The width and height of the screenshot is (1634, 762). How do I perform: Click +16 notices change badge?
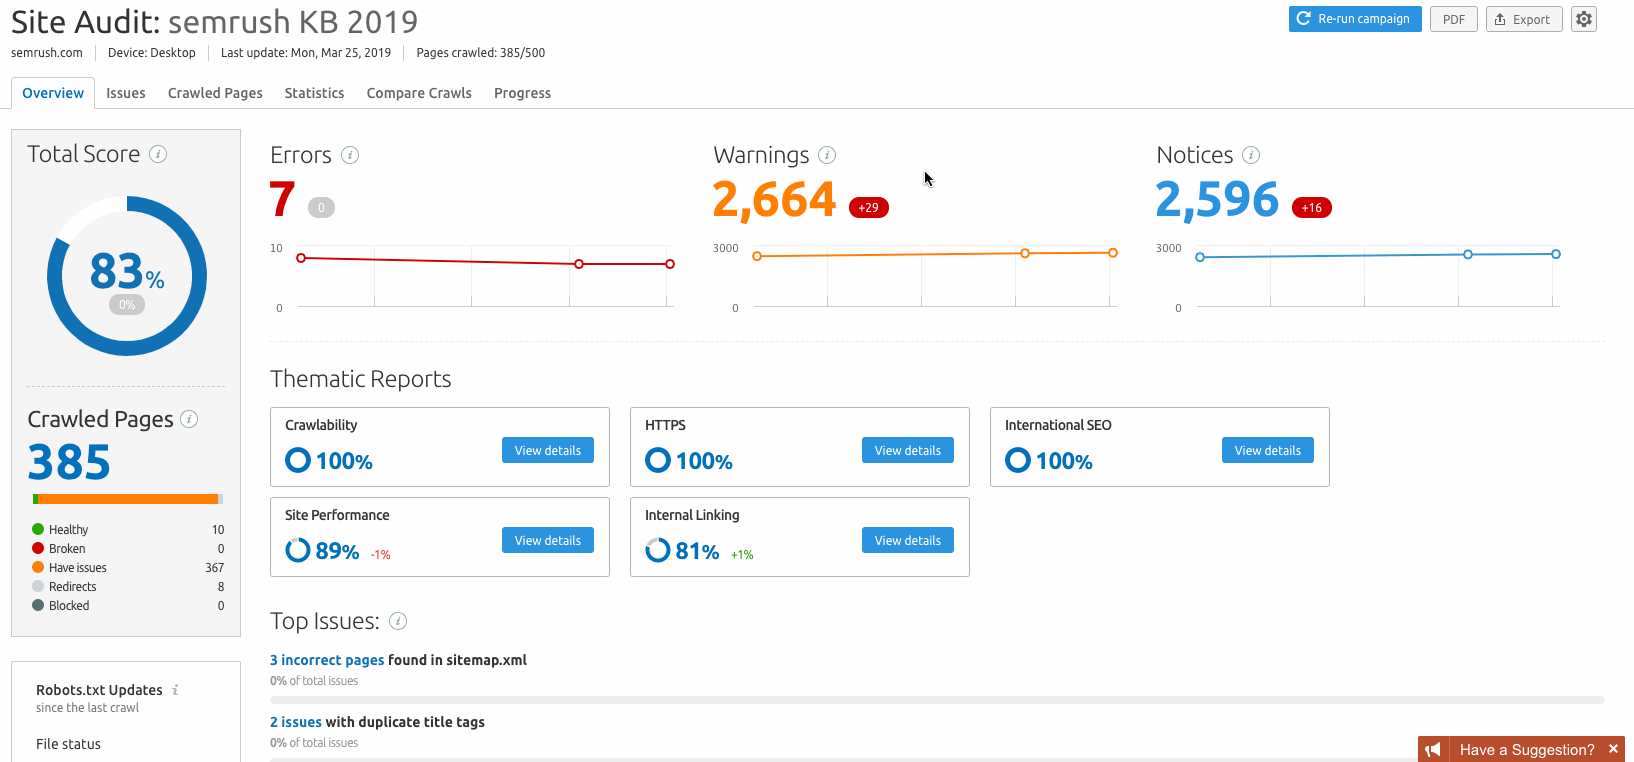(1312, 207)
